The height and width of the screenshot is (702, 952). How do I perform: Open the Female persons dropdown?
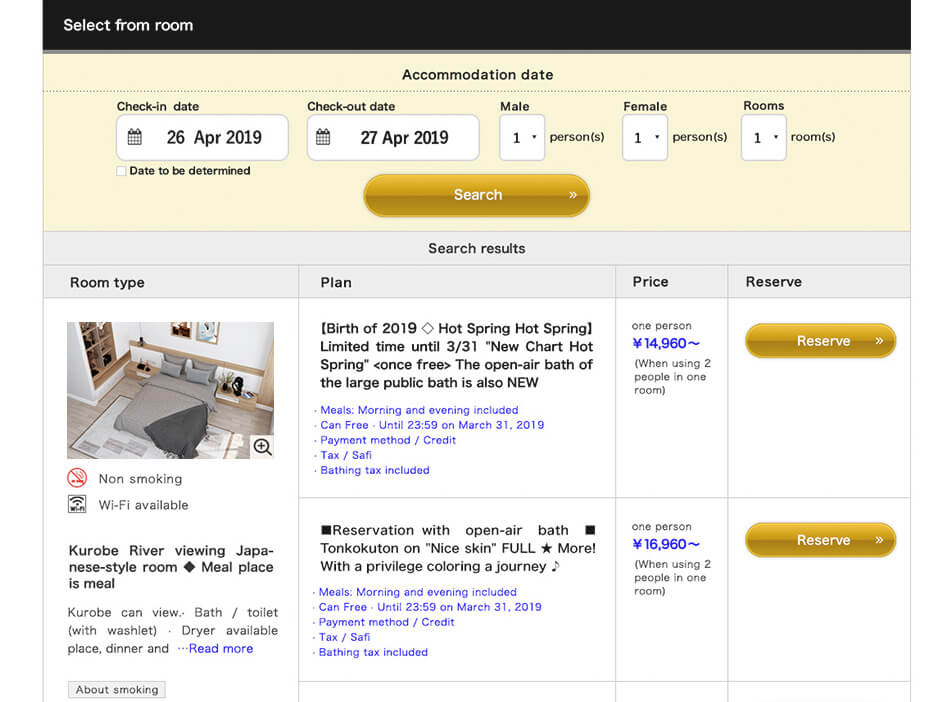644,138
